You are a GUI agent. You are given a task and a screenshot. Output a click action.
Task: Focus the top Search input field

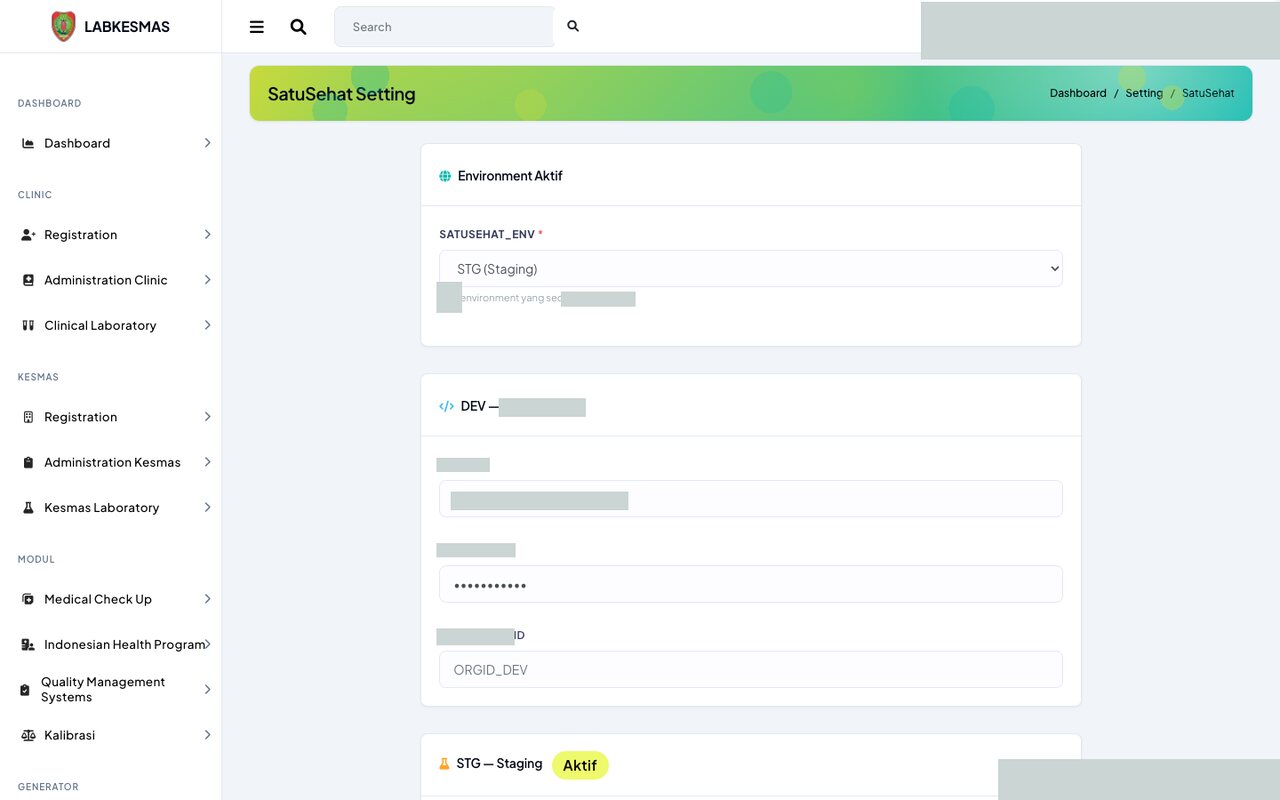(x=444, y=27)
